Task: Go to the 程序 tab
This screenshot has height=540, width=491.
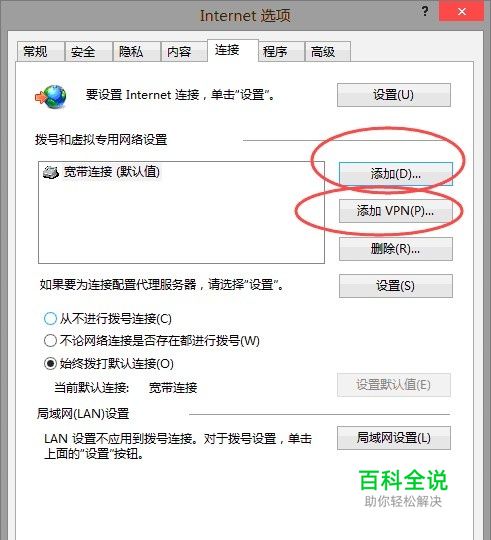Action: (281, 52)
